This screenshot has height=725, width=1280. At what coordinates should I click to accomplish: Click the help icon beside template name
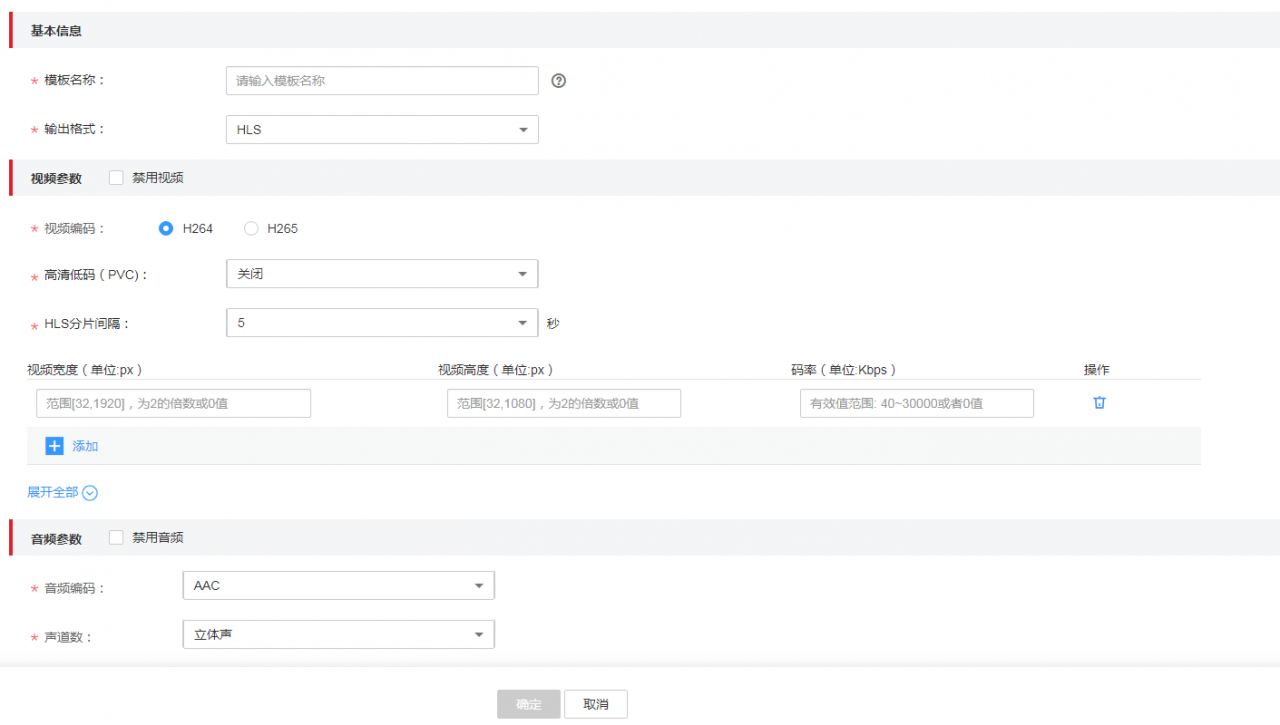(x=559, y=81)
